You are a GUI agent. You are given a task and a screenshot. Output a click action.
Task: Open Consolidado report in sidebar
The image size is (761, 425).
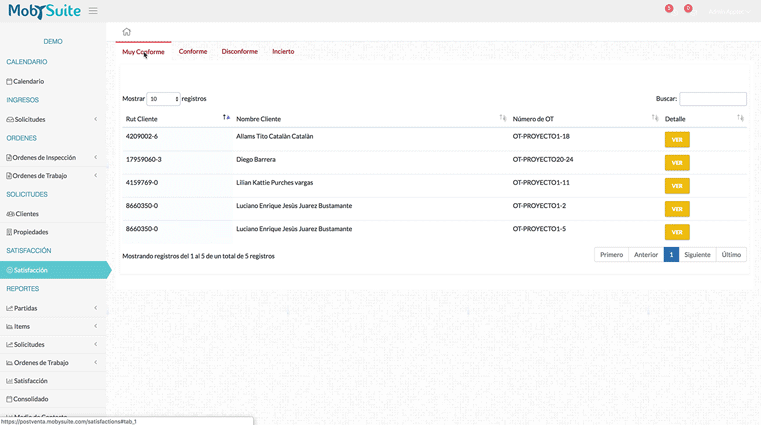[52, 399]
